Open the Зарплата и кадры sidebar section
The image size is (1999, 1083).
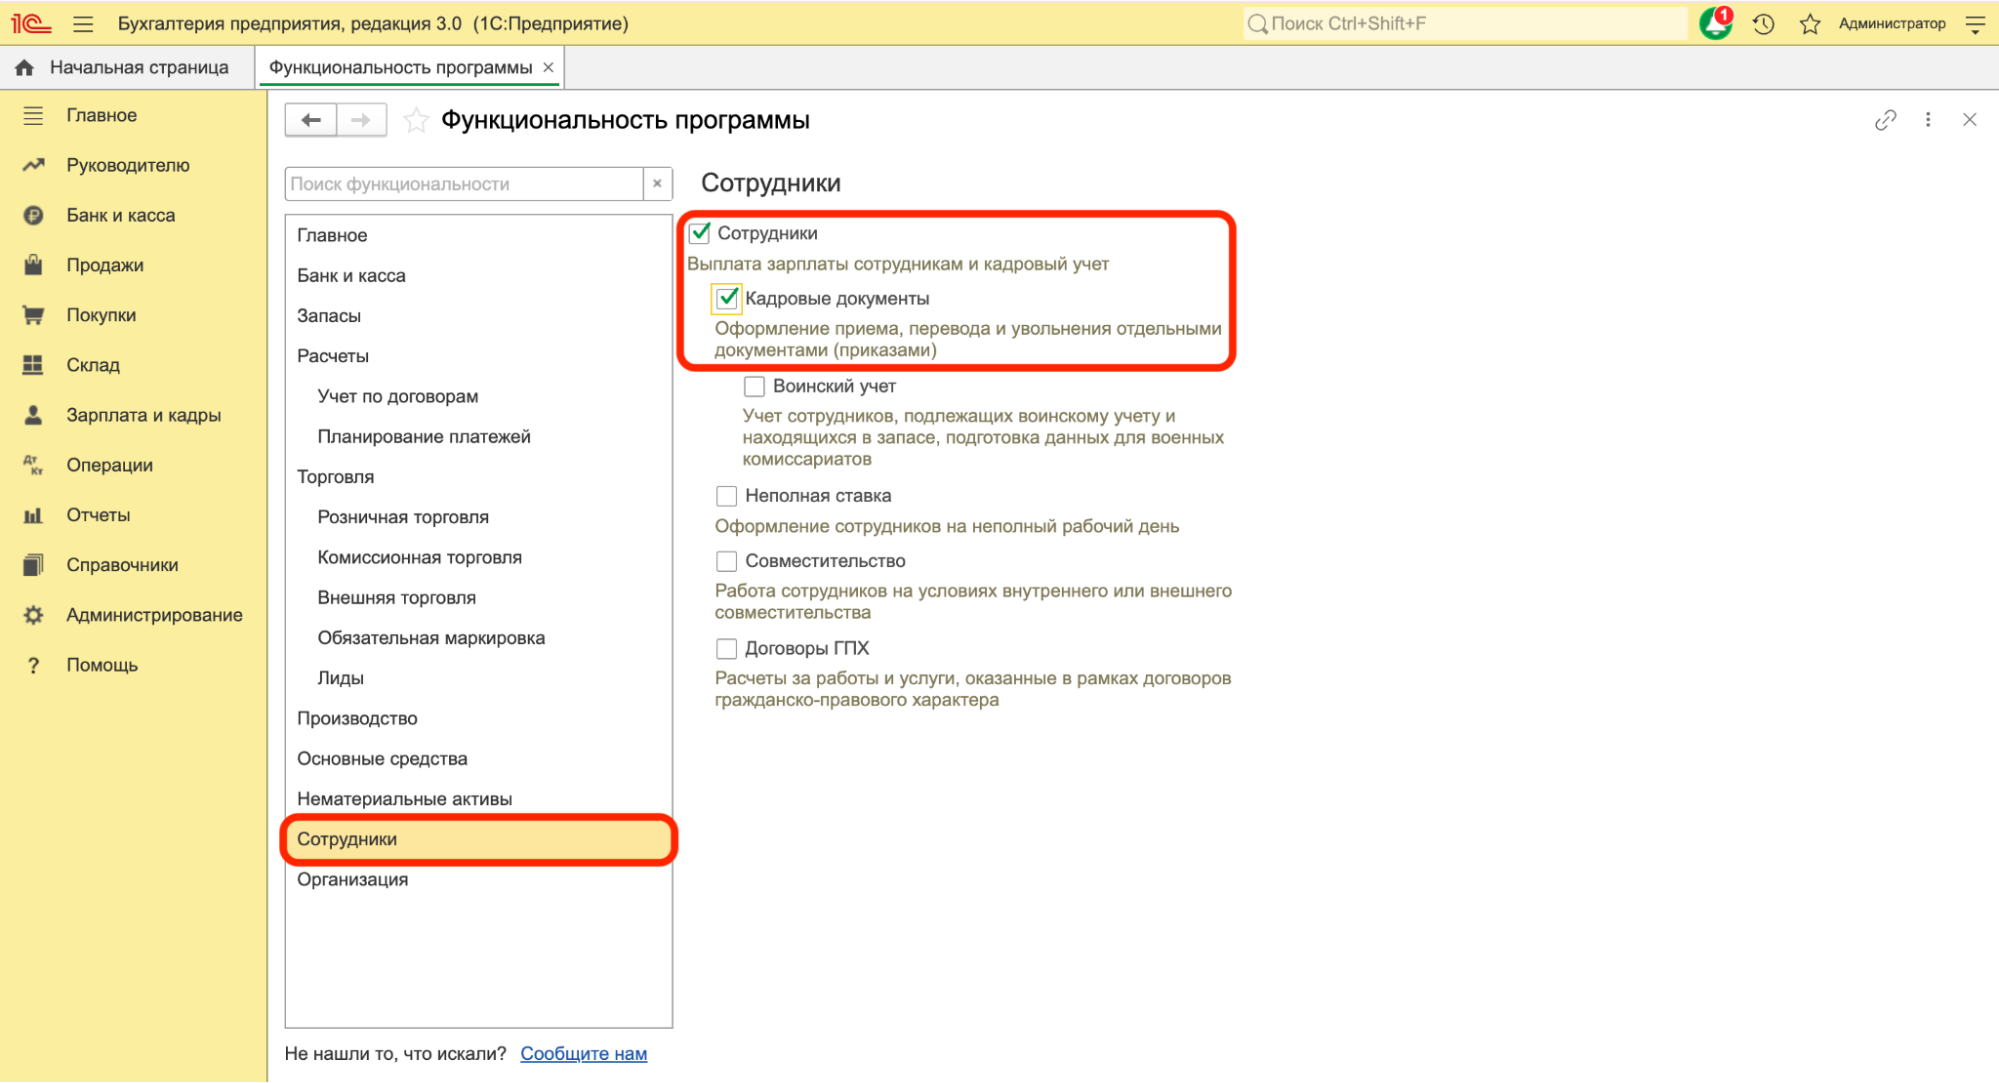[143, 415]
